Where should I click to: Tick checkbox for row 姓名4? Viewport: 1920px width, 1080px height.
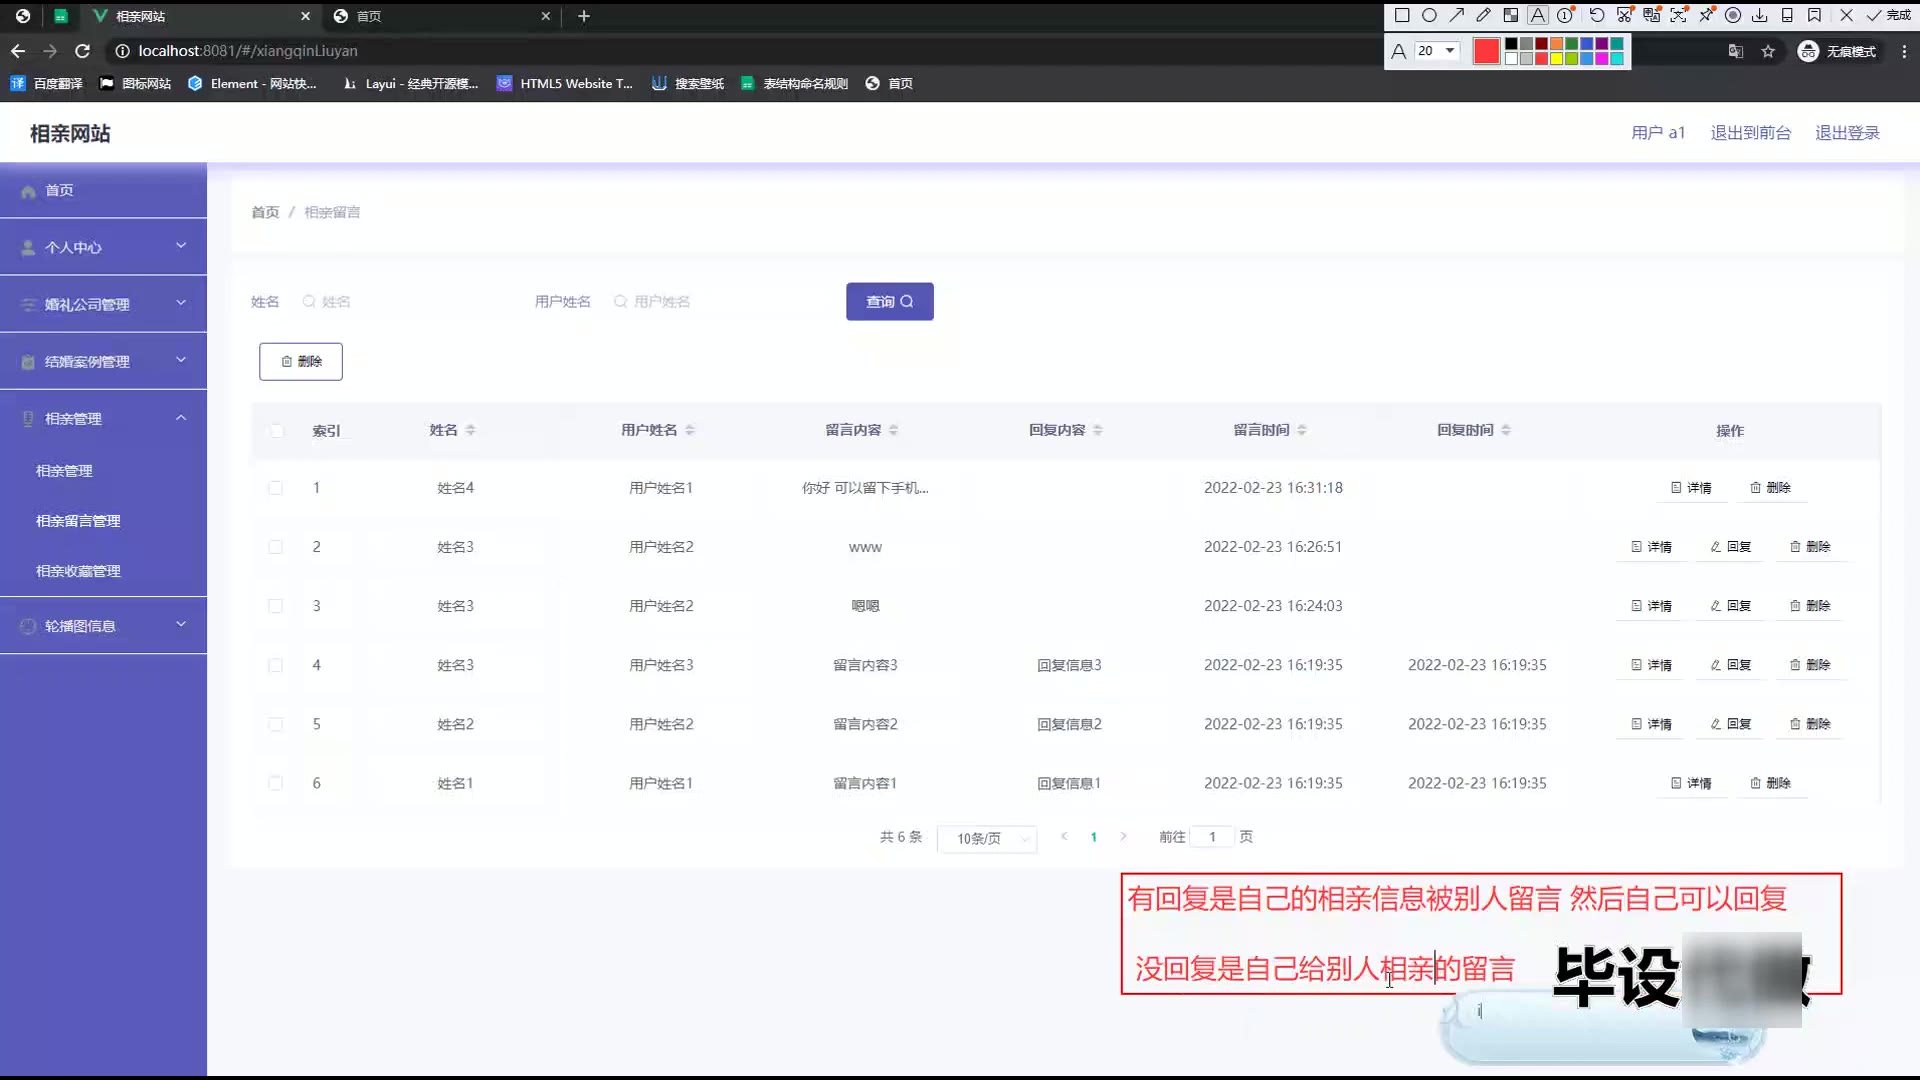tap(275, 488)
